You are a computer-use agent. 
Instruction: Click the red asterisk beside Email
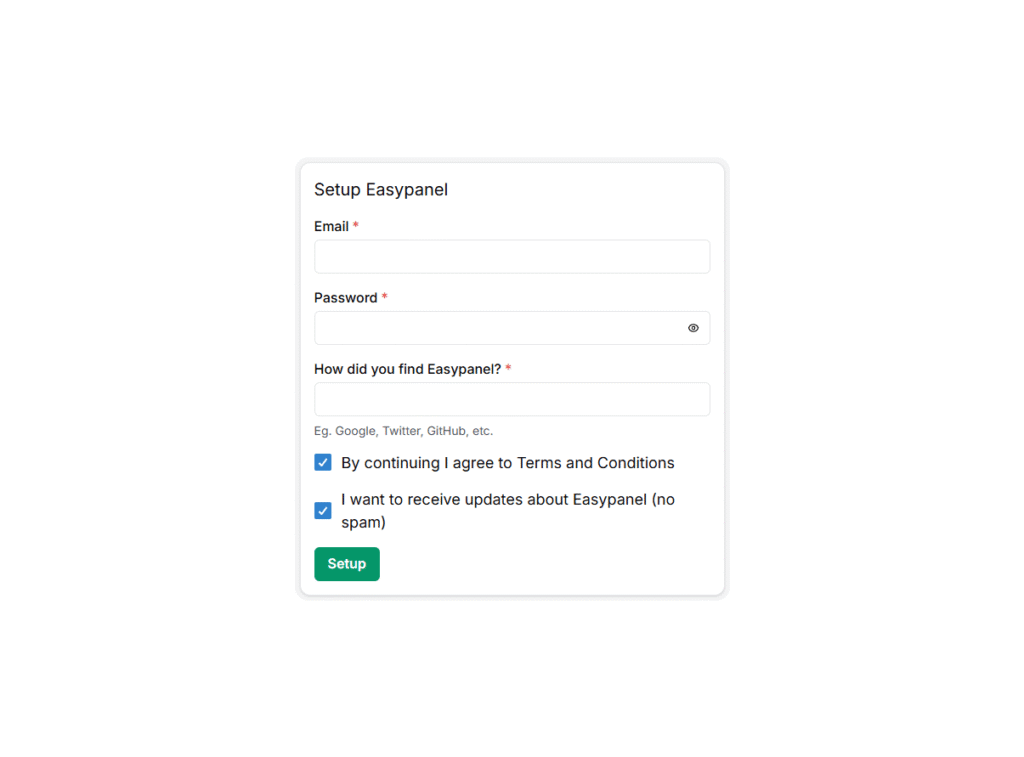pos(356,225)
